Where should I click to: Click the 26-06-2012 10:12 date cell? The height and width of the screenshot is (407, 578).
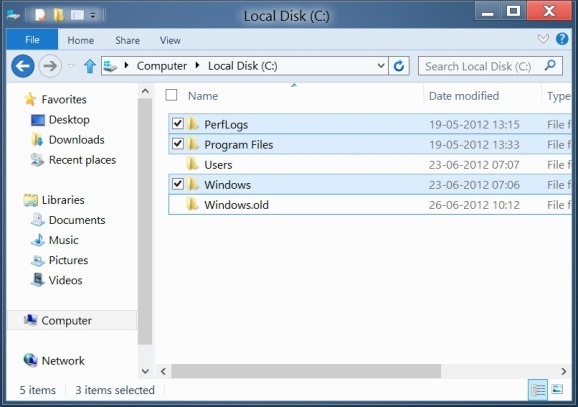474,205
